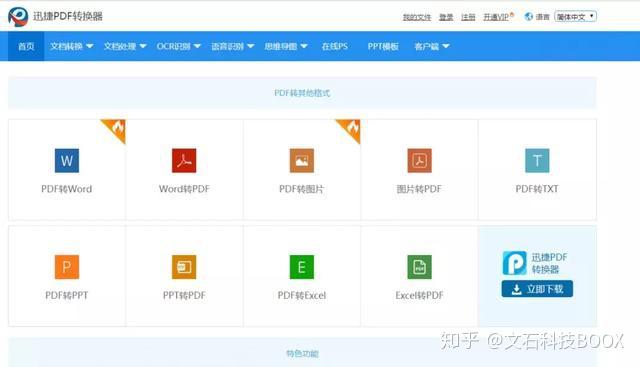This screenshot has height=367, width=640.
Task: Click the 迅捷PDF转换器 logo icon
Action: tap(18, 17)
